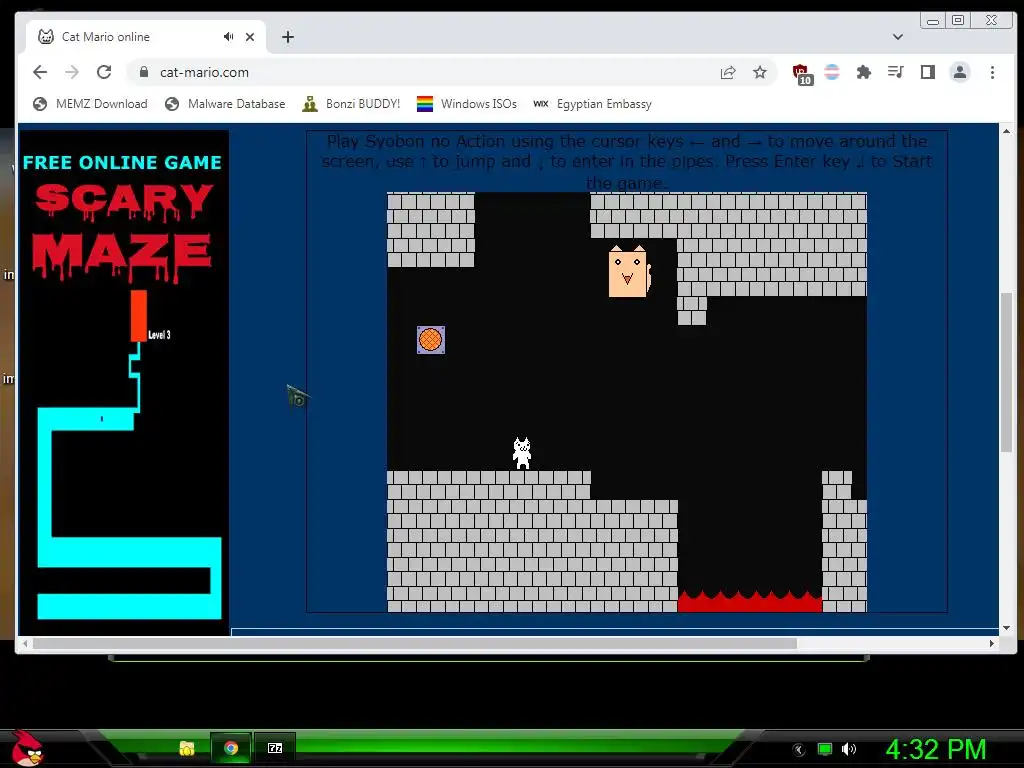Bookmark this page with the star
The image size is (1024, 768).
click(x=760, y=72)
